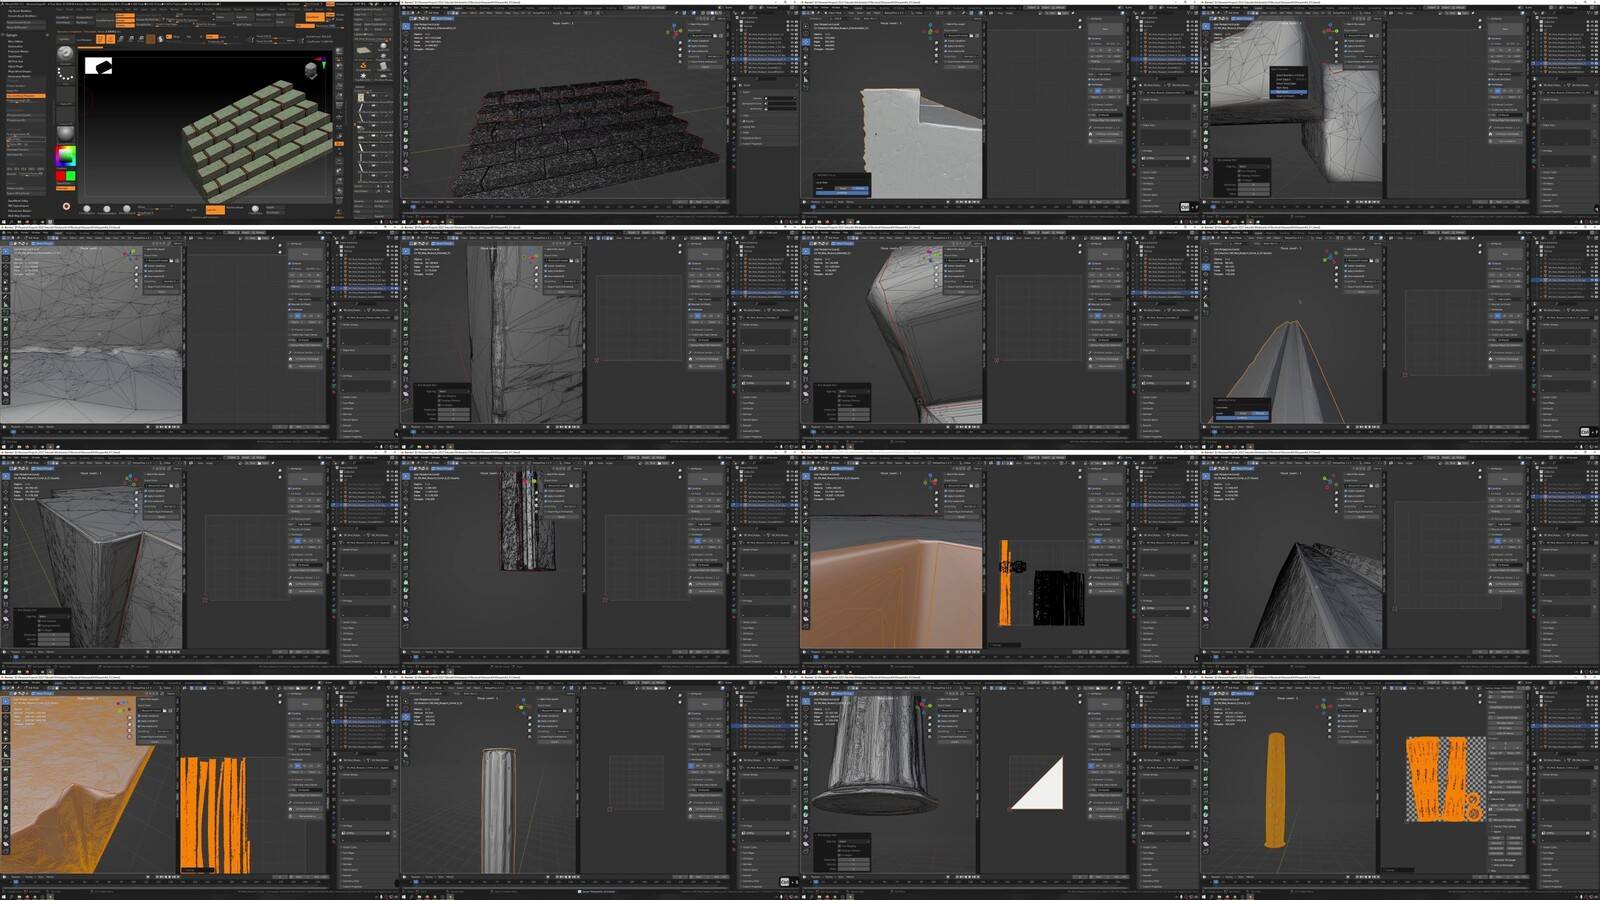
Task: Click the black UV islands in peach corner frame
Action: (1058, 597)
